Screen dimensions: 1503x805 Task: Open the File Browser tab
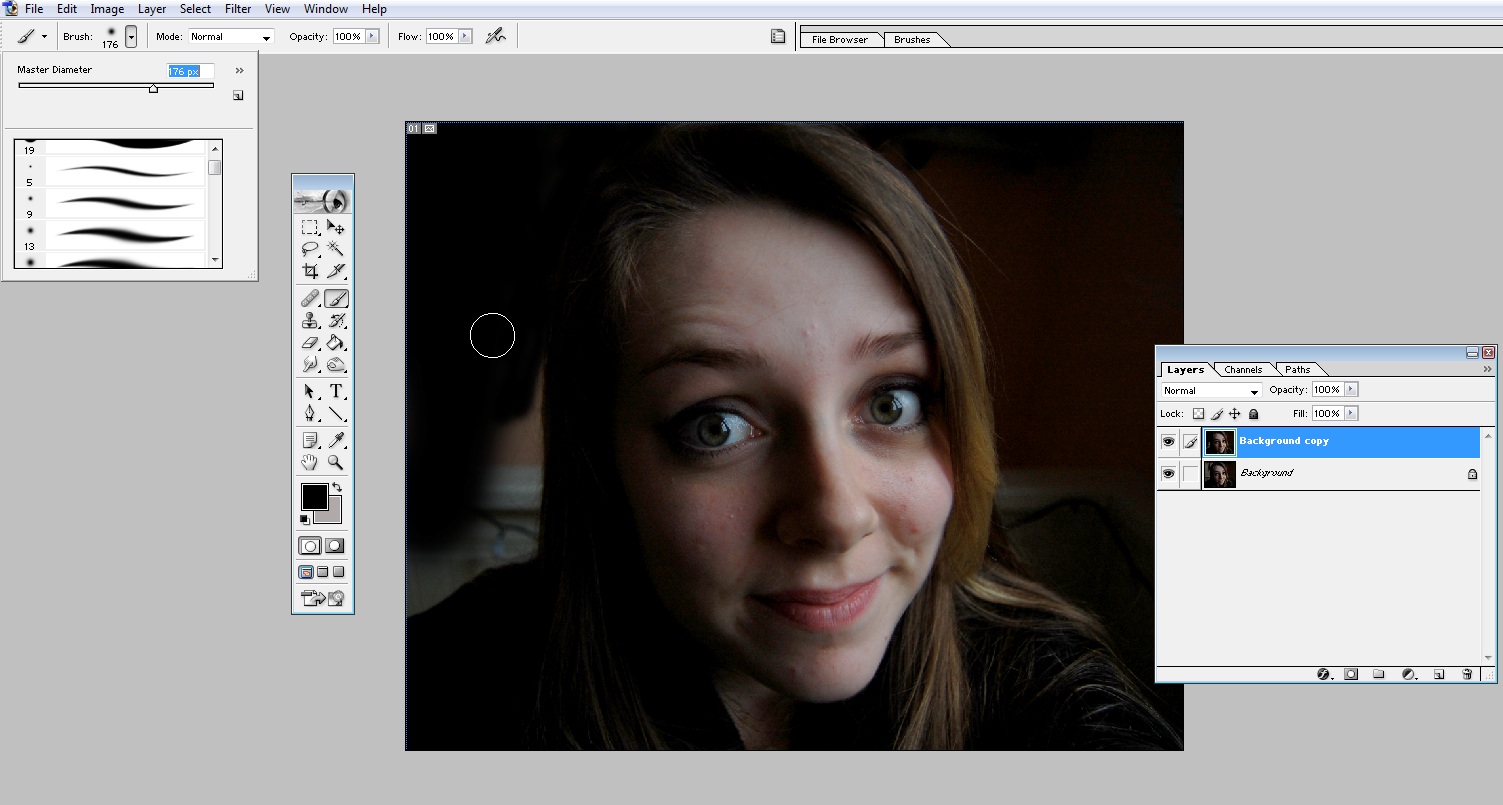click(840, 40)
